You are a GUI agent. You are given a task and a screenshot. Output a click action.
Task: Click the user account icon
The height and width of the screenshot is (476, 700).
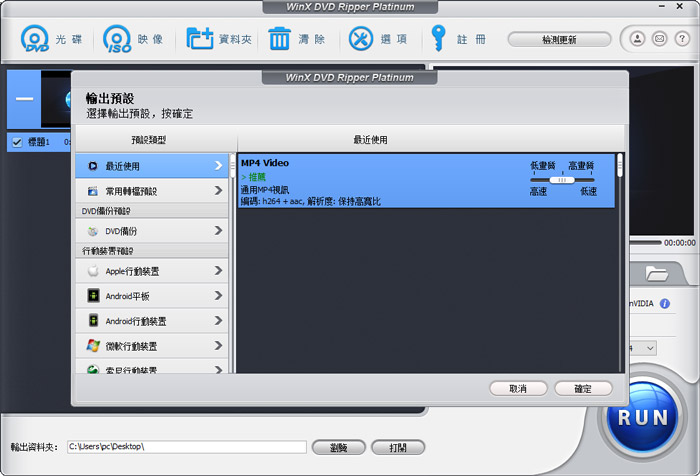point(637,39)
